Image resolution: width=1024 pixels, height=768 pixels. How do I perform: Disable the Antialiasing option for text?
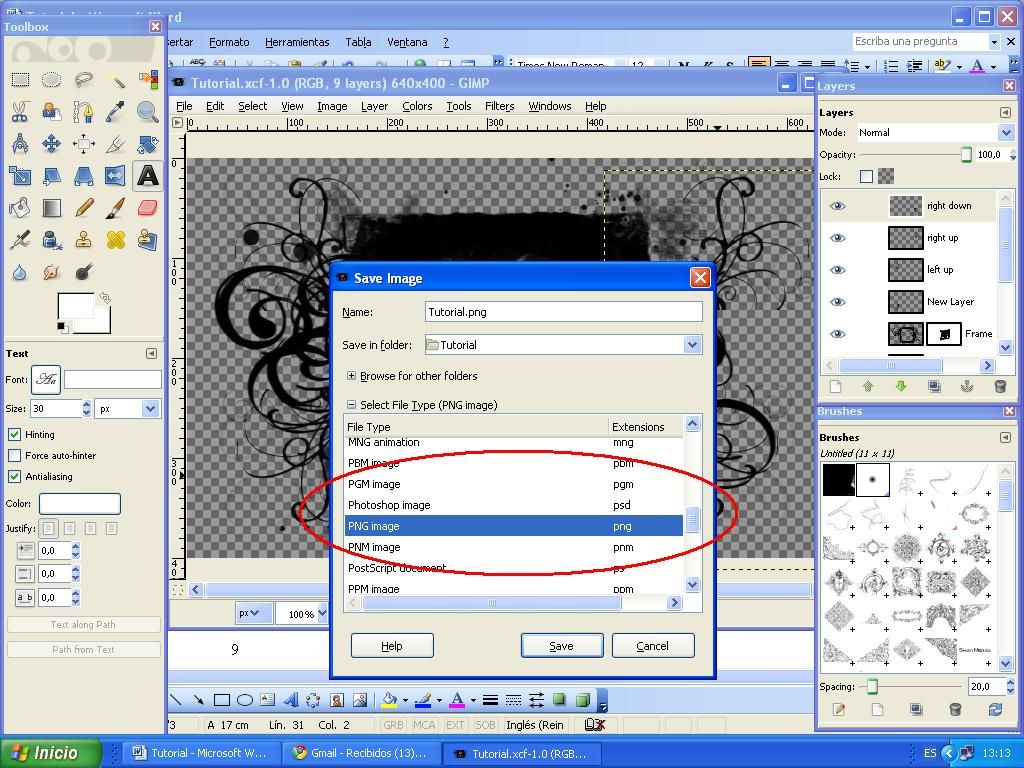[14, 476]
